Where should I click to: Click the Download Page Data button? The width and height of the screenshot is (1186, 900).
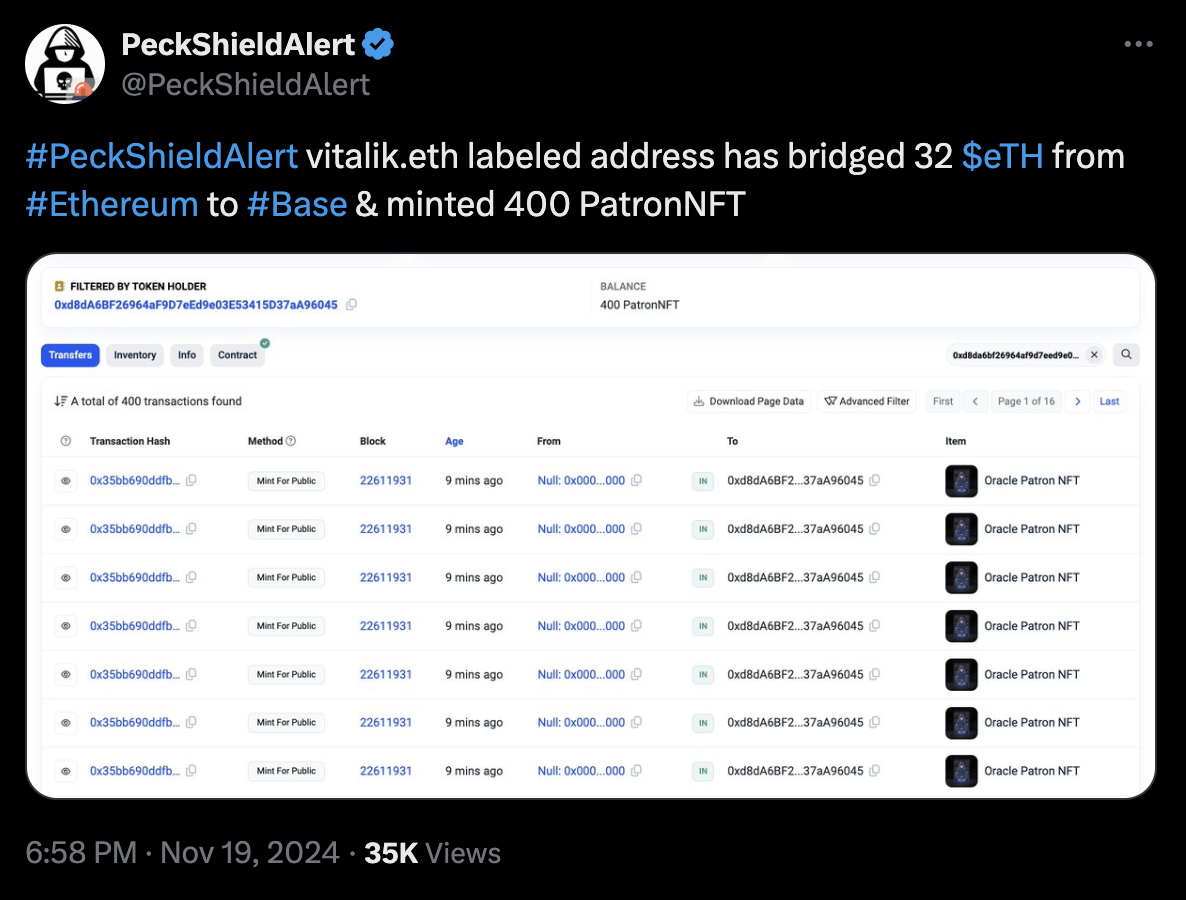pos(748,401)
